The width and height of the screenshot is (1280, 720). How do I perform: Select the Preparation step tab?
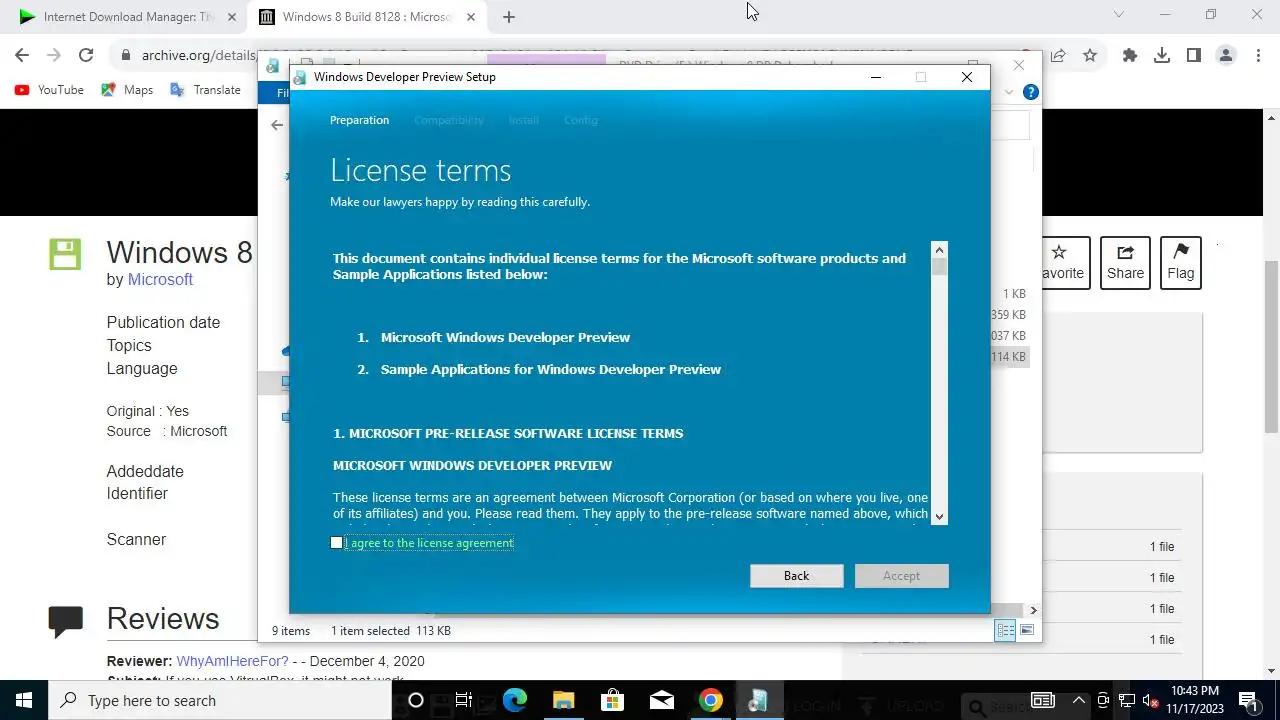click(359, 120)
